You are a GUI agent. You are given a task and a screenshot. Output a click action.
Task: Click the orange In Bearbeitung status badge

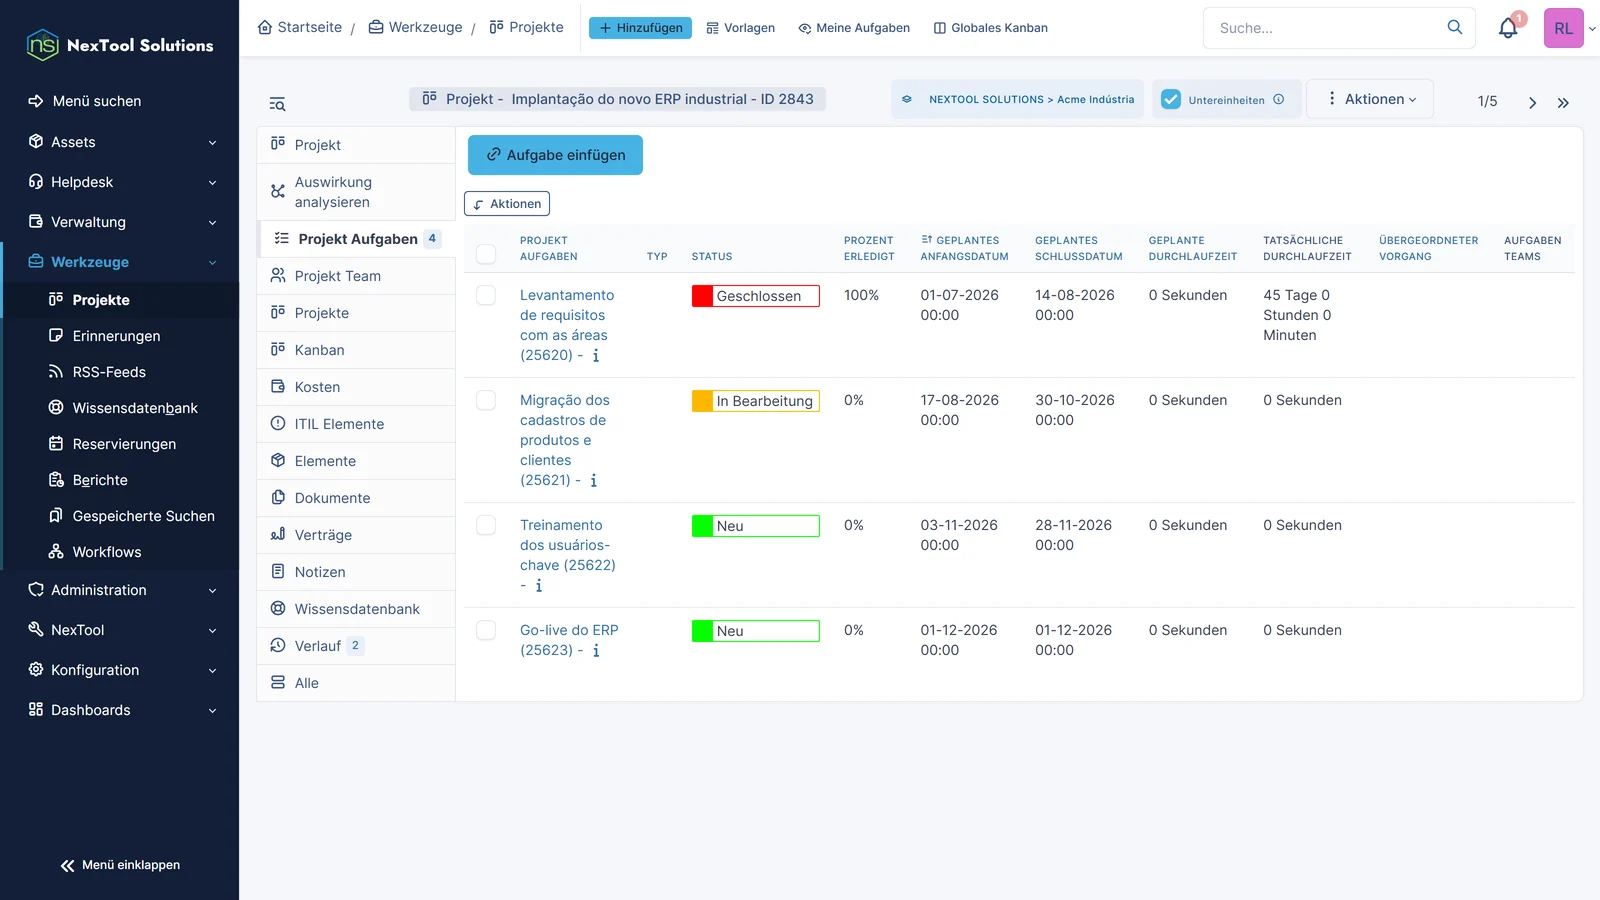click(x=755, y=401)
